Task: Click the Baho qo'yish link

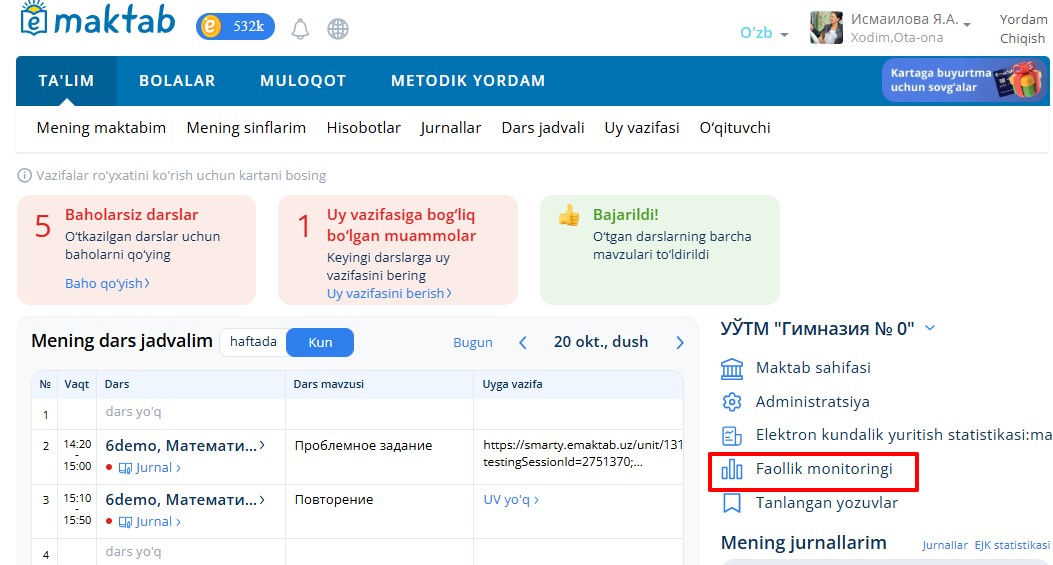Action: tap(107, 284)
